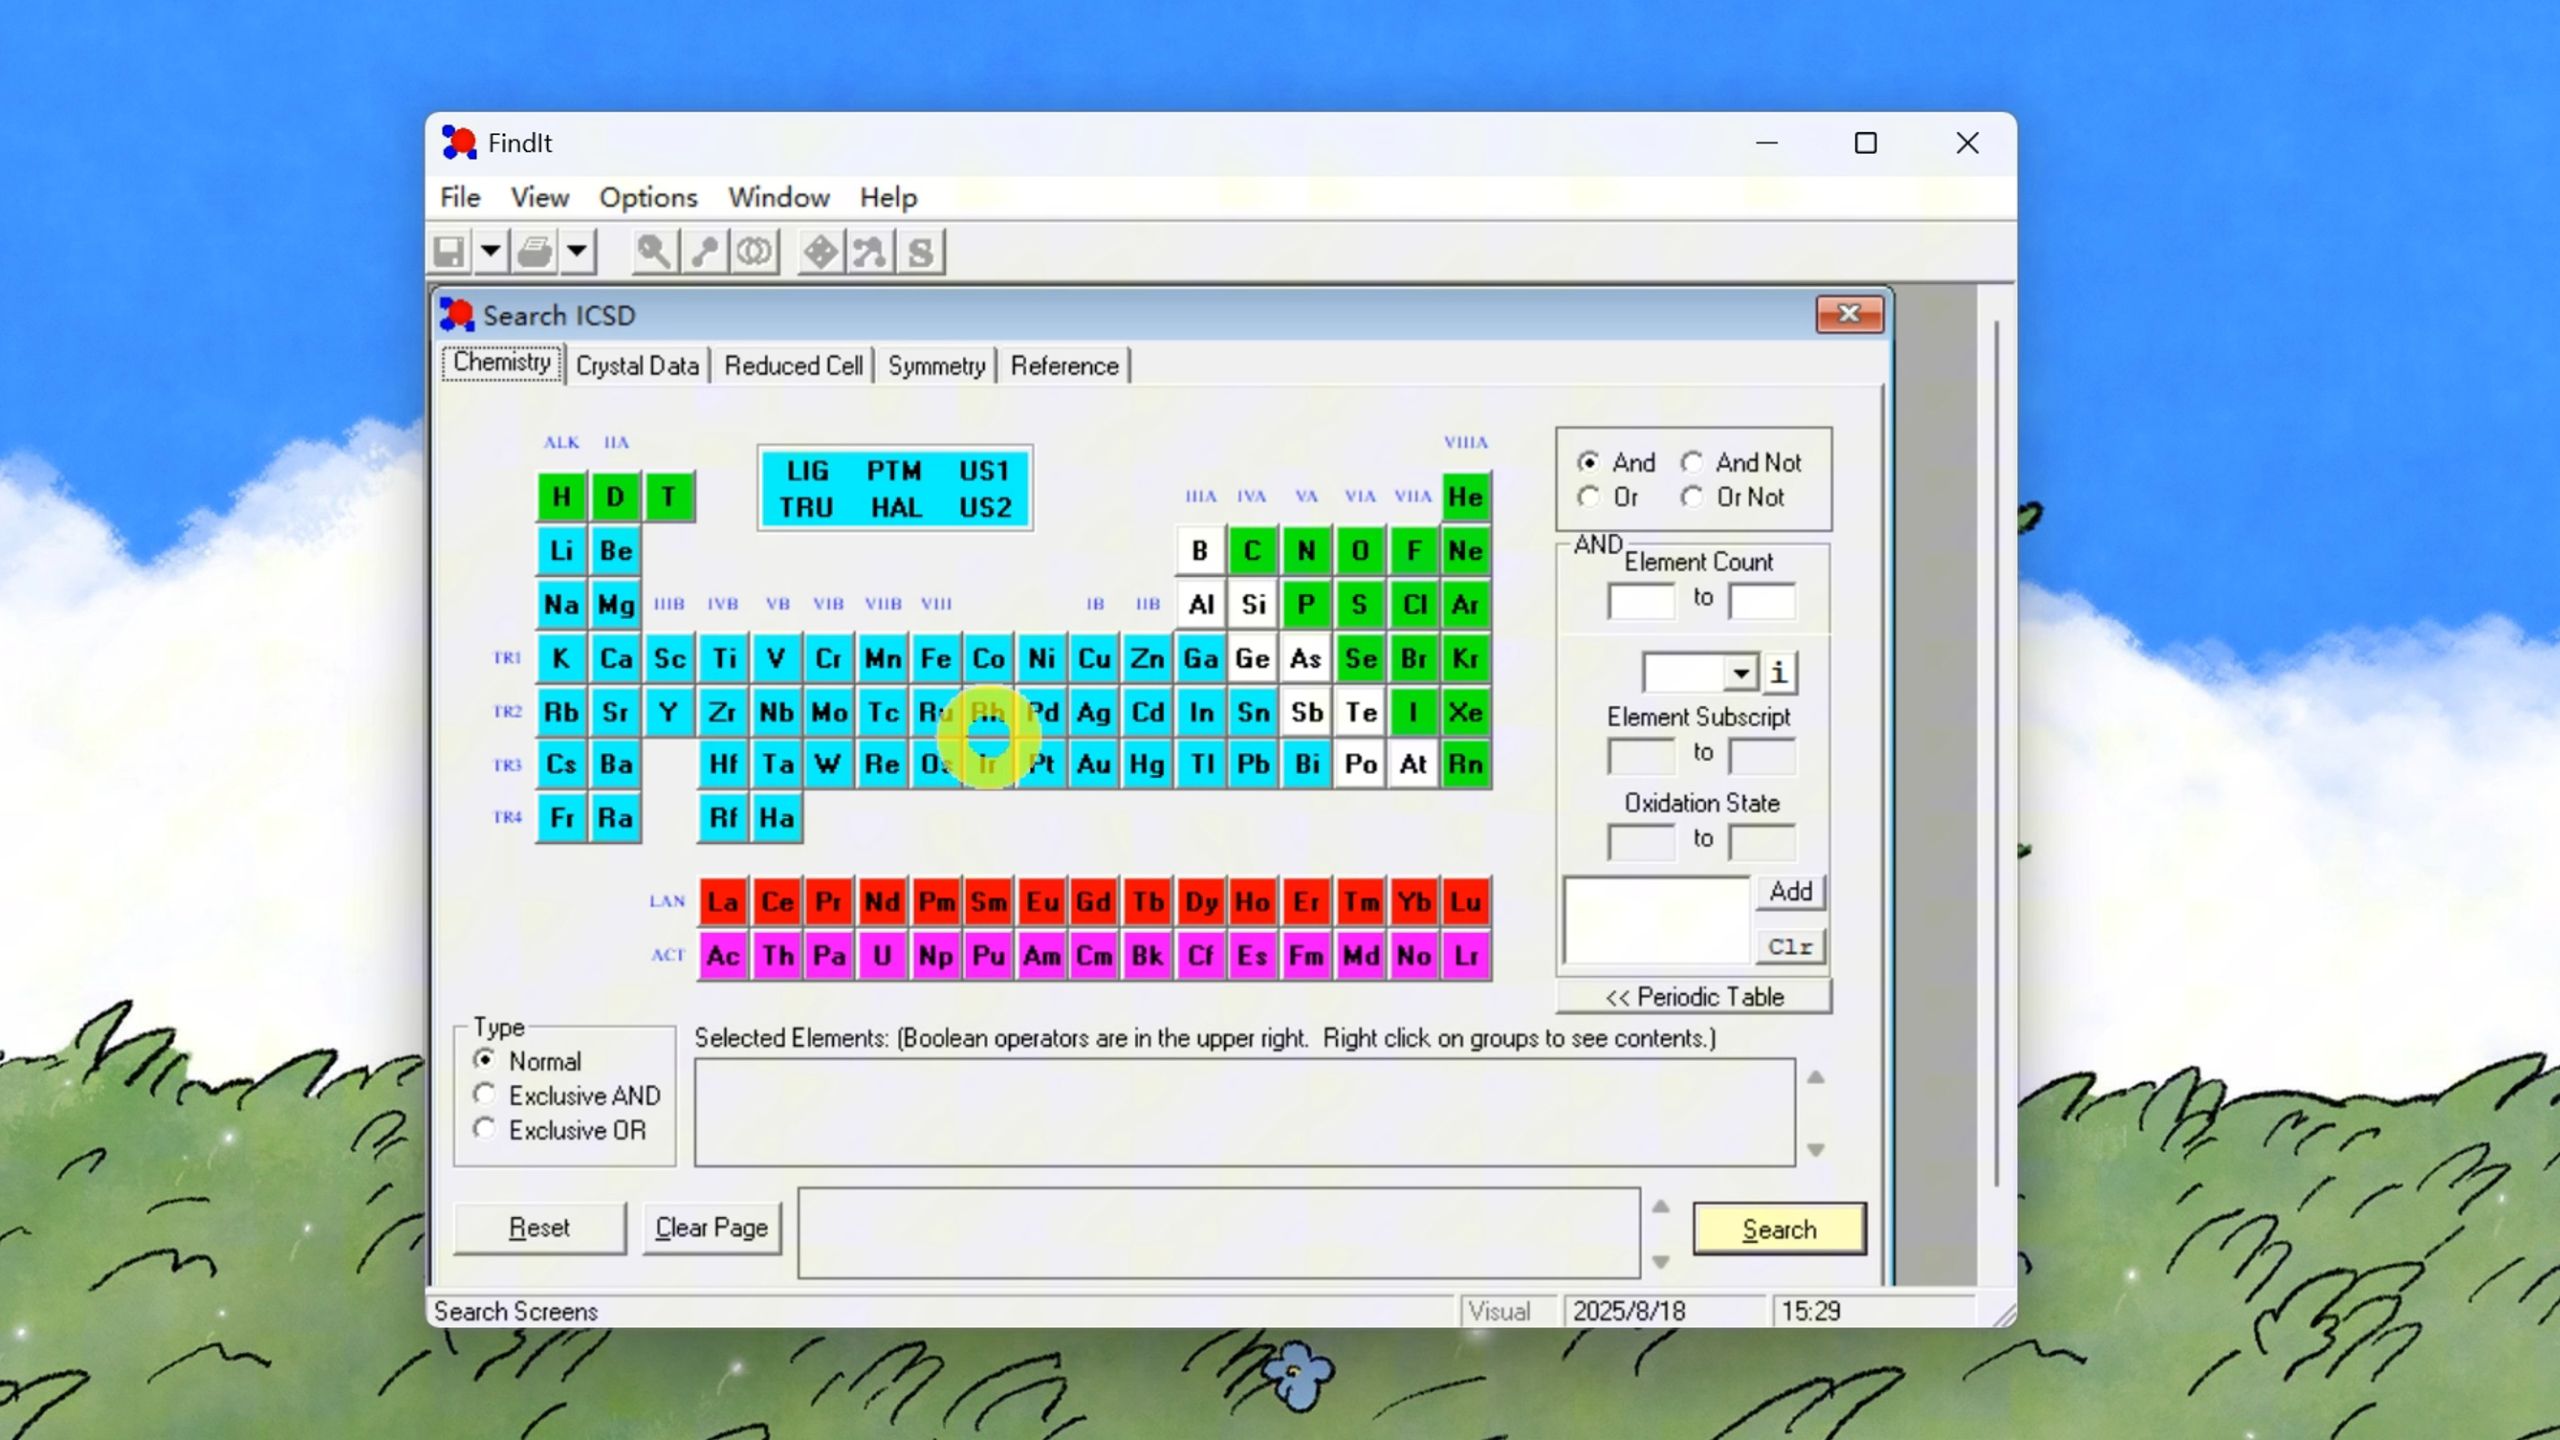Click the magnifier search toolbar icon
The height and width of the screenshot is (1440, 2560).
pos(654,251)
